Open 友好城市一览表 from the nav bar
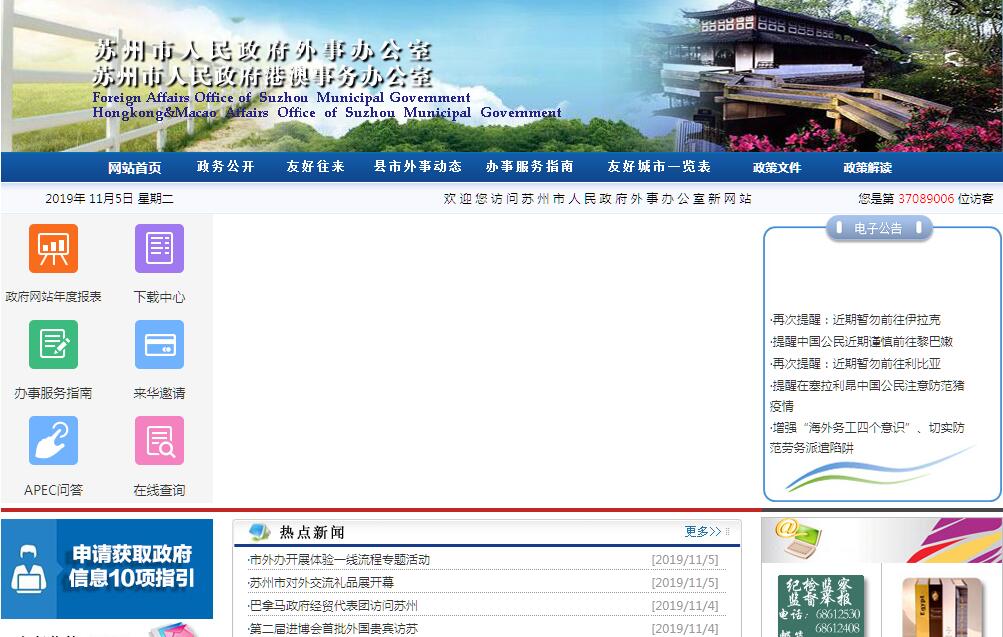Screen dimensions: 1003x637 point(658,167)
